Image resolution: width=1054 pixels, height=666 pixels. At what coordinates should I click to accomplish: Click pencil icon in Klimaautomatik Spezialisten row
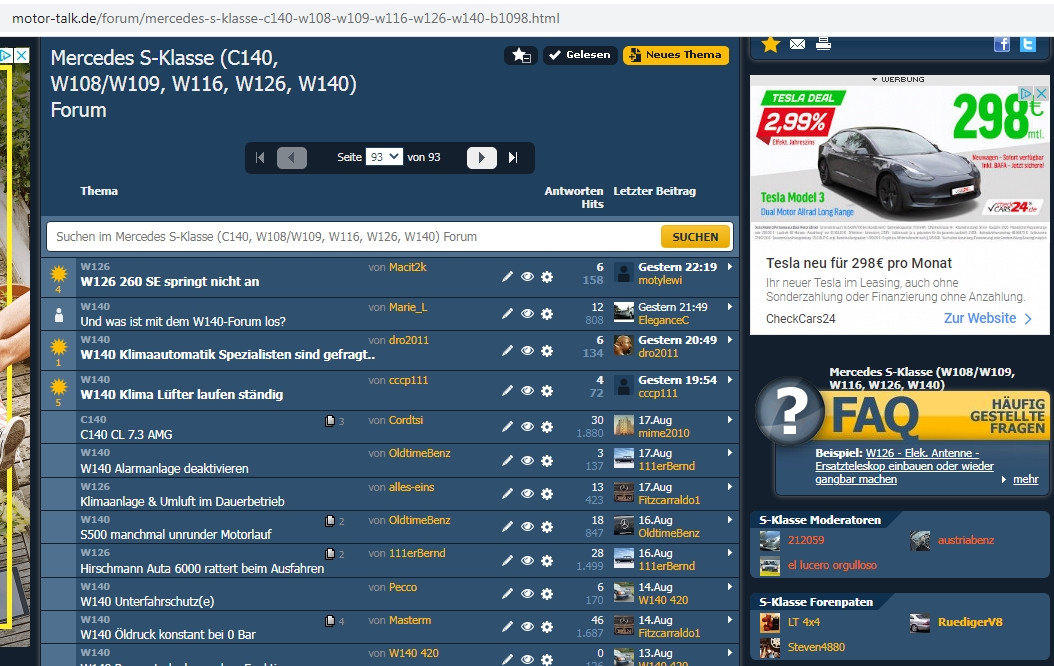point(508,351)
